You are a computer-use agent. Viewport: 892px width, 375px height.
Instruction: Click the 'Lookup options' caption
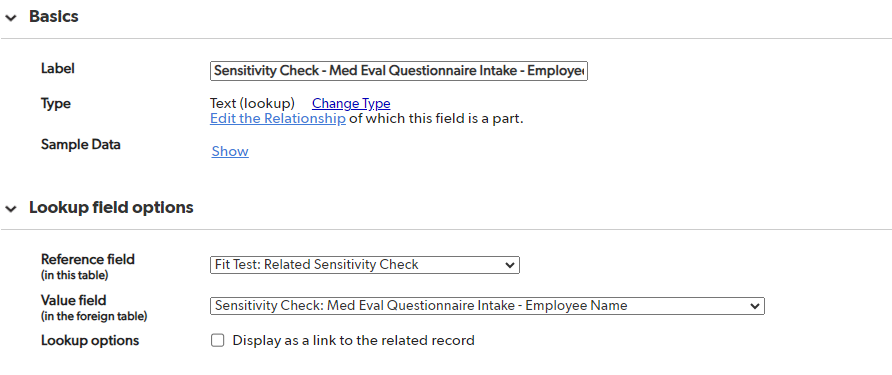[90, 341]
